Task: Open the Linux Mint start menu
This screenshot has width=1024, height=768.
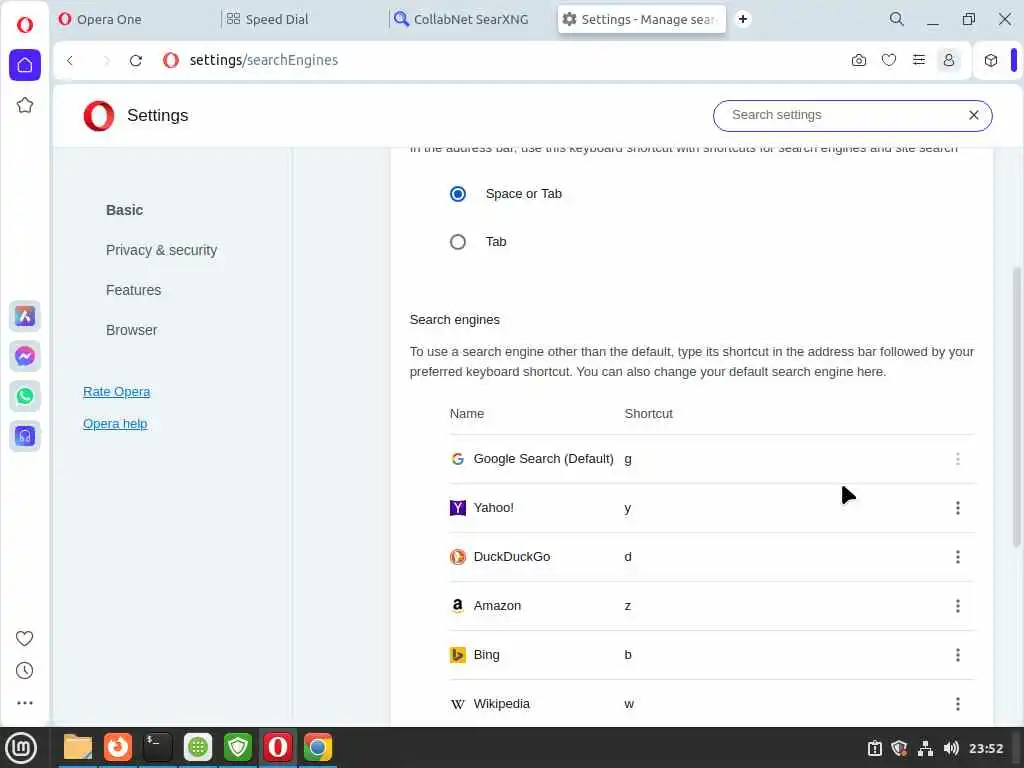Action: tap(21, 747)
